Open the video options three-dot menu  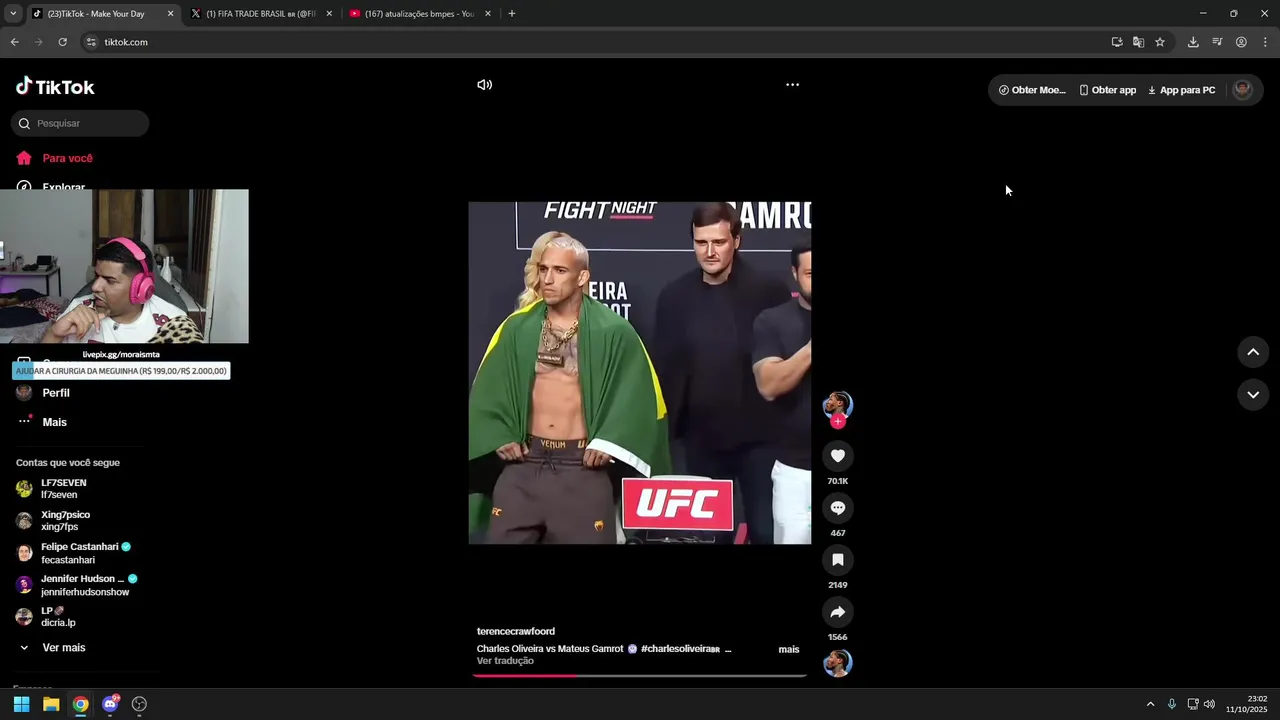coord(792,85)
